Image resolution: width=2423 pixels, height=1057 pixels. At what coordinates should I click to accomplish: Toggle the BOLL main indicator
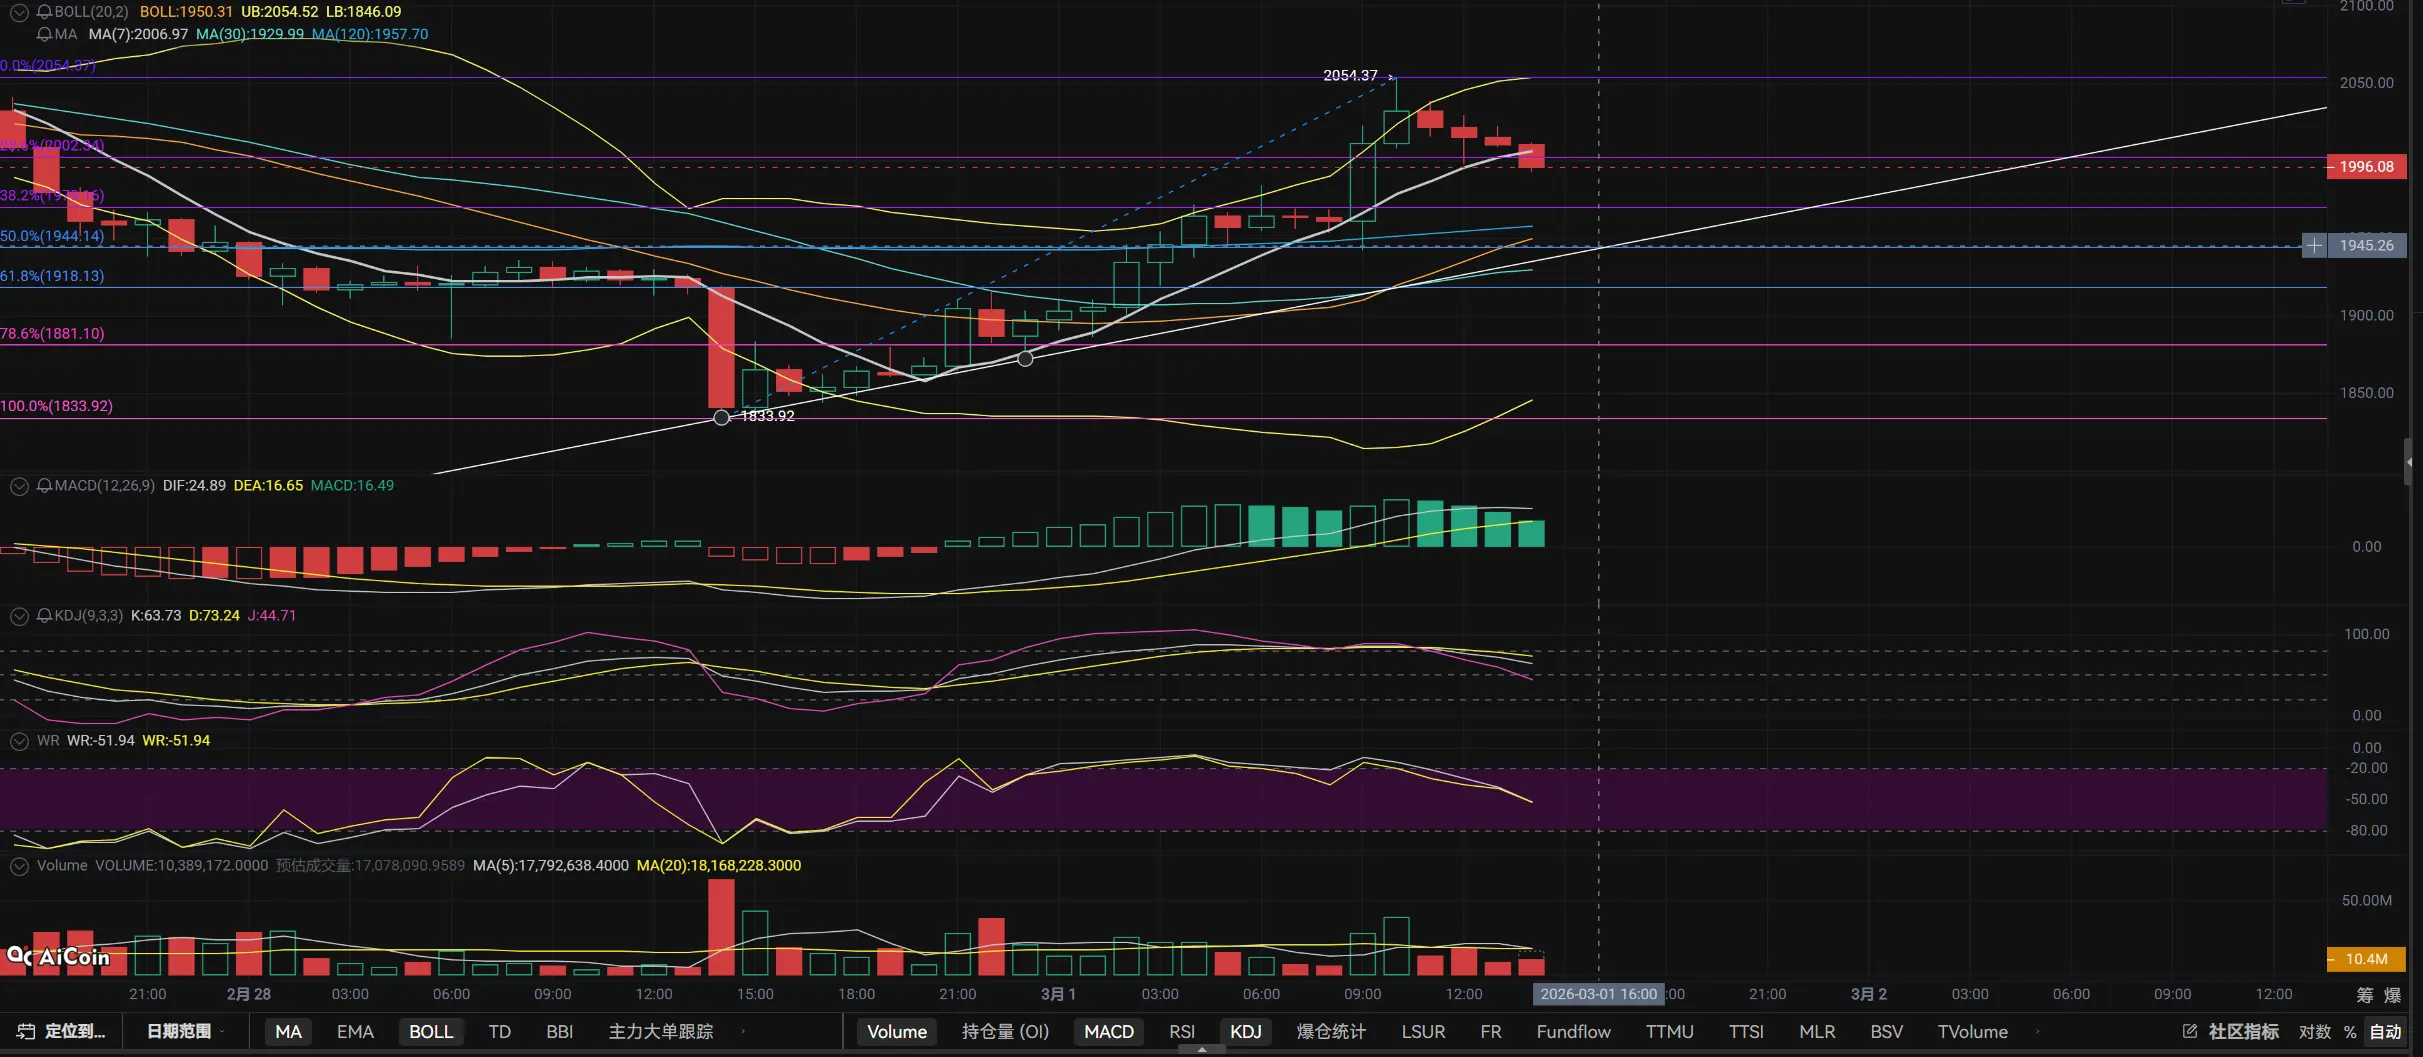pos(431,1032)
